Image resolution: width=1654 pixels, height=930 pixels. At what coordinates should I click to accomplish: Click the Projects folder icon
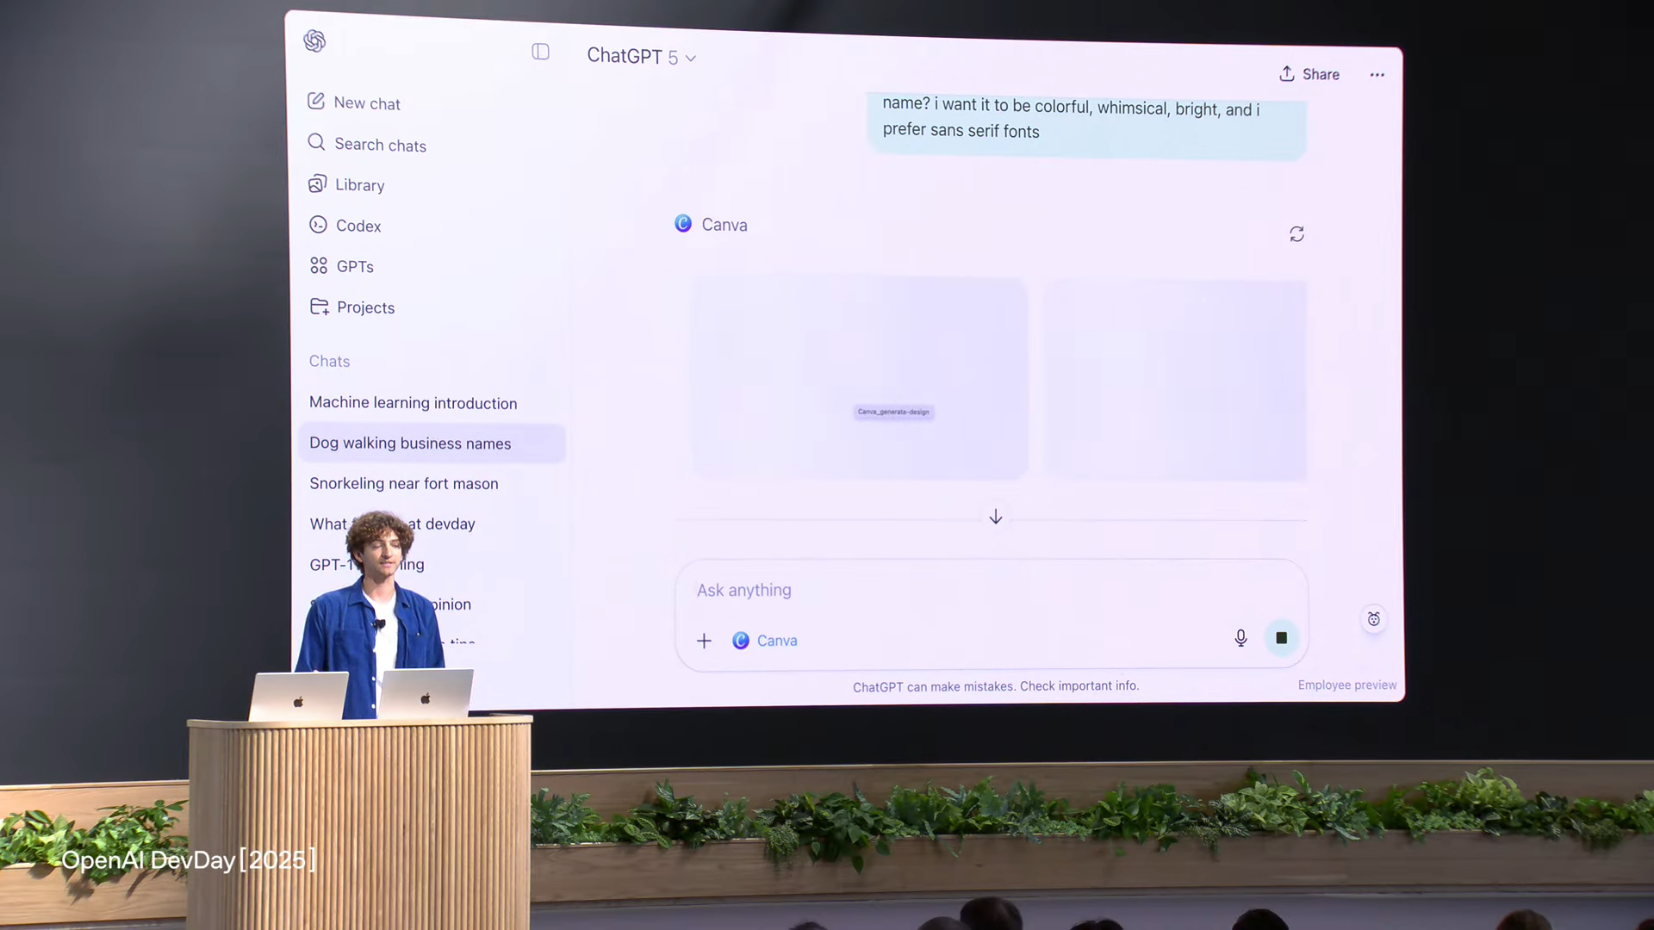click(319, 307)
